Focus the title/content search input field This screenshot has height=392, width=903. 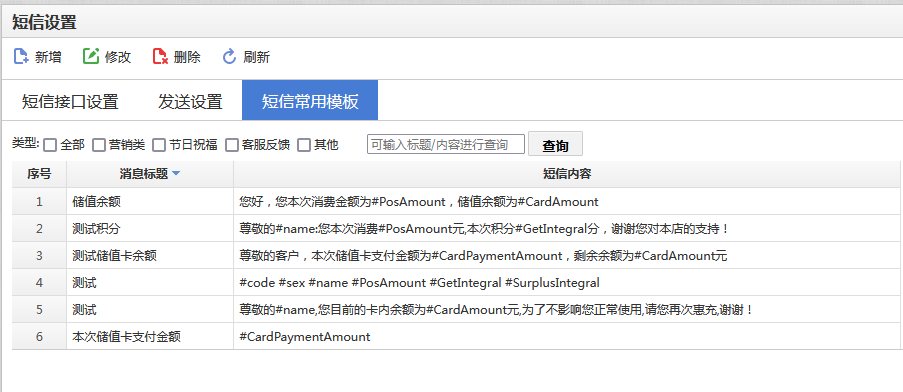coord(446,144)
